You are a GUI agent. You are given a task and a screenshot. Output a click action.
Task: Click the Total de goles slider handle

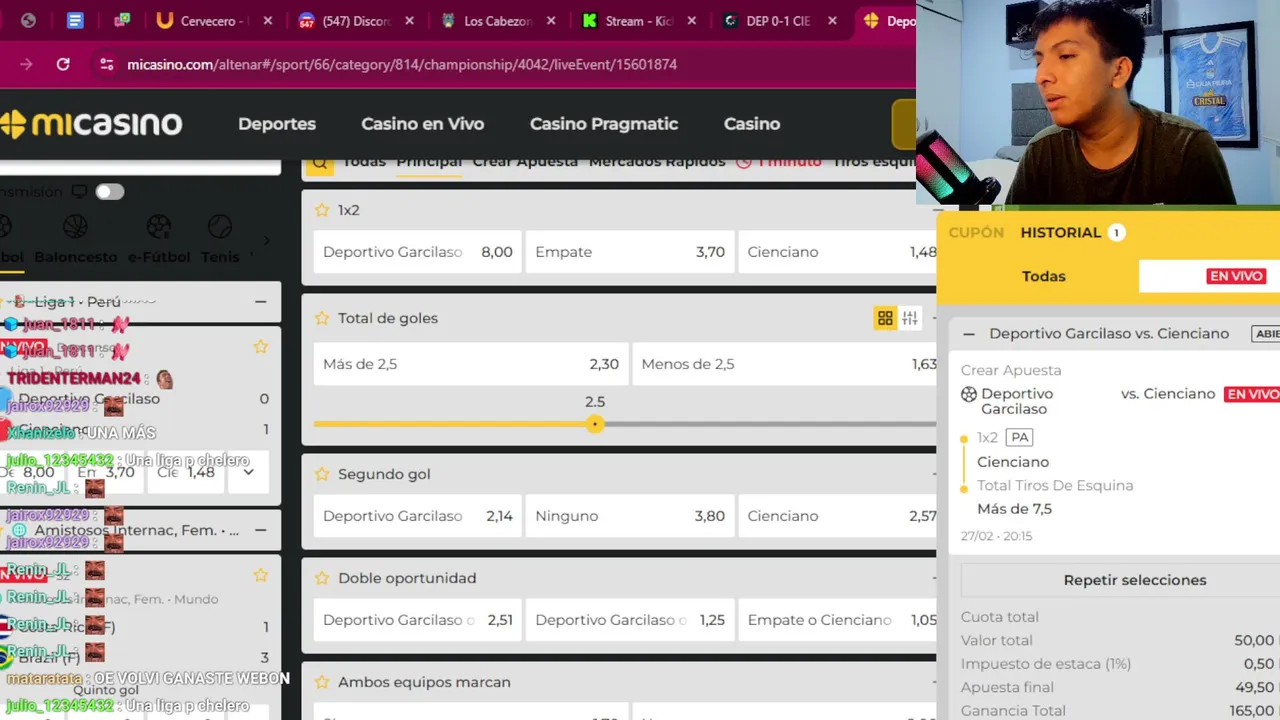(x=595, y=424)
